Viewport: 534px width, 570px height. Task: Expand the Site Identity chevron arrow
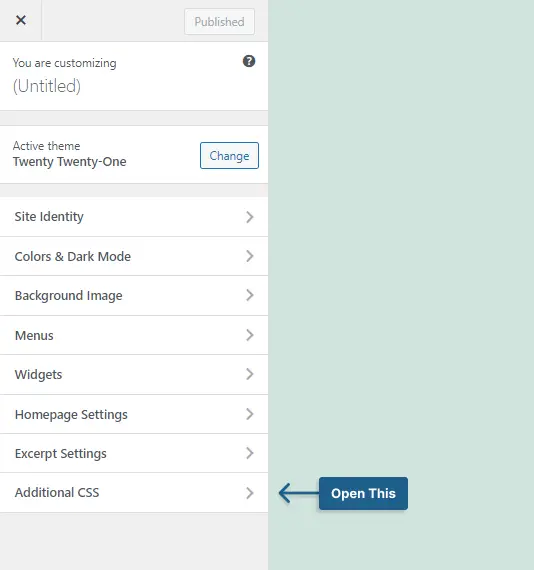tap(249, 217)
